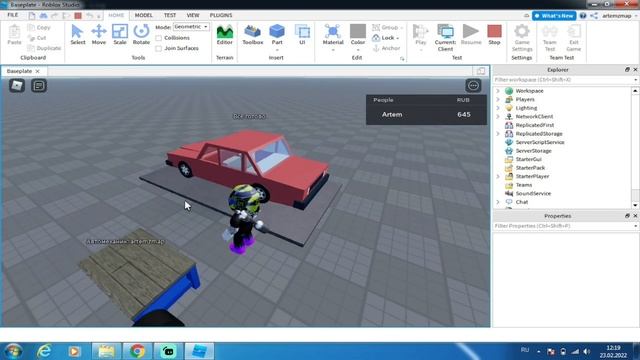Expand the Lighting tree node

coord(498,108)
